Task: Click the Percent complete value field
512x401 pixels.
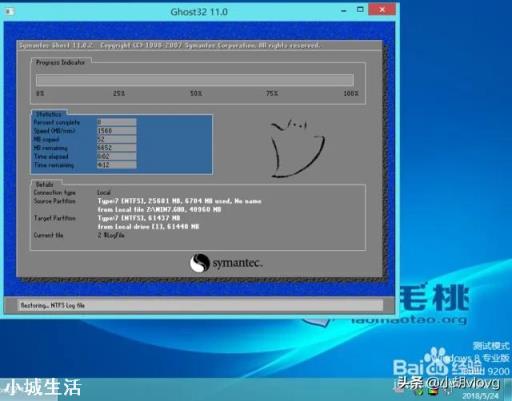Action: point(117,122)
